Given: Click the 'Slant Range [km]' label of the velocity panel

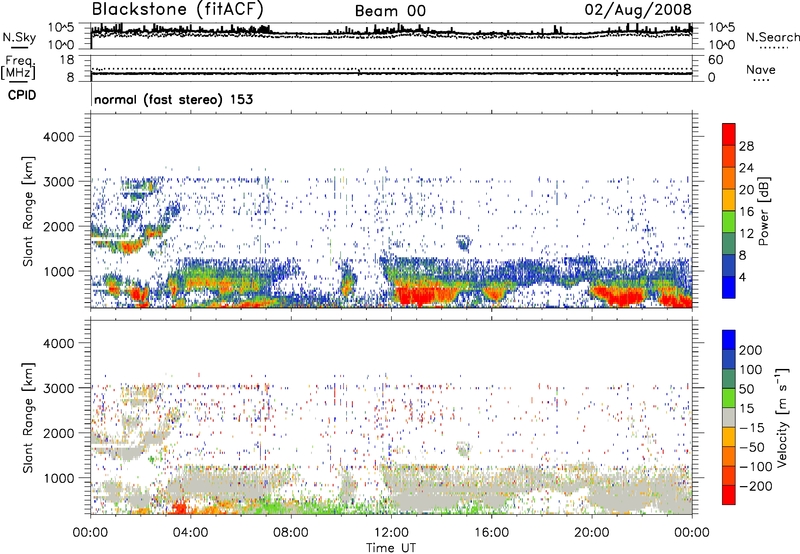Looking at the screenshot, I should click(x=28, y=418).
